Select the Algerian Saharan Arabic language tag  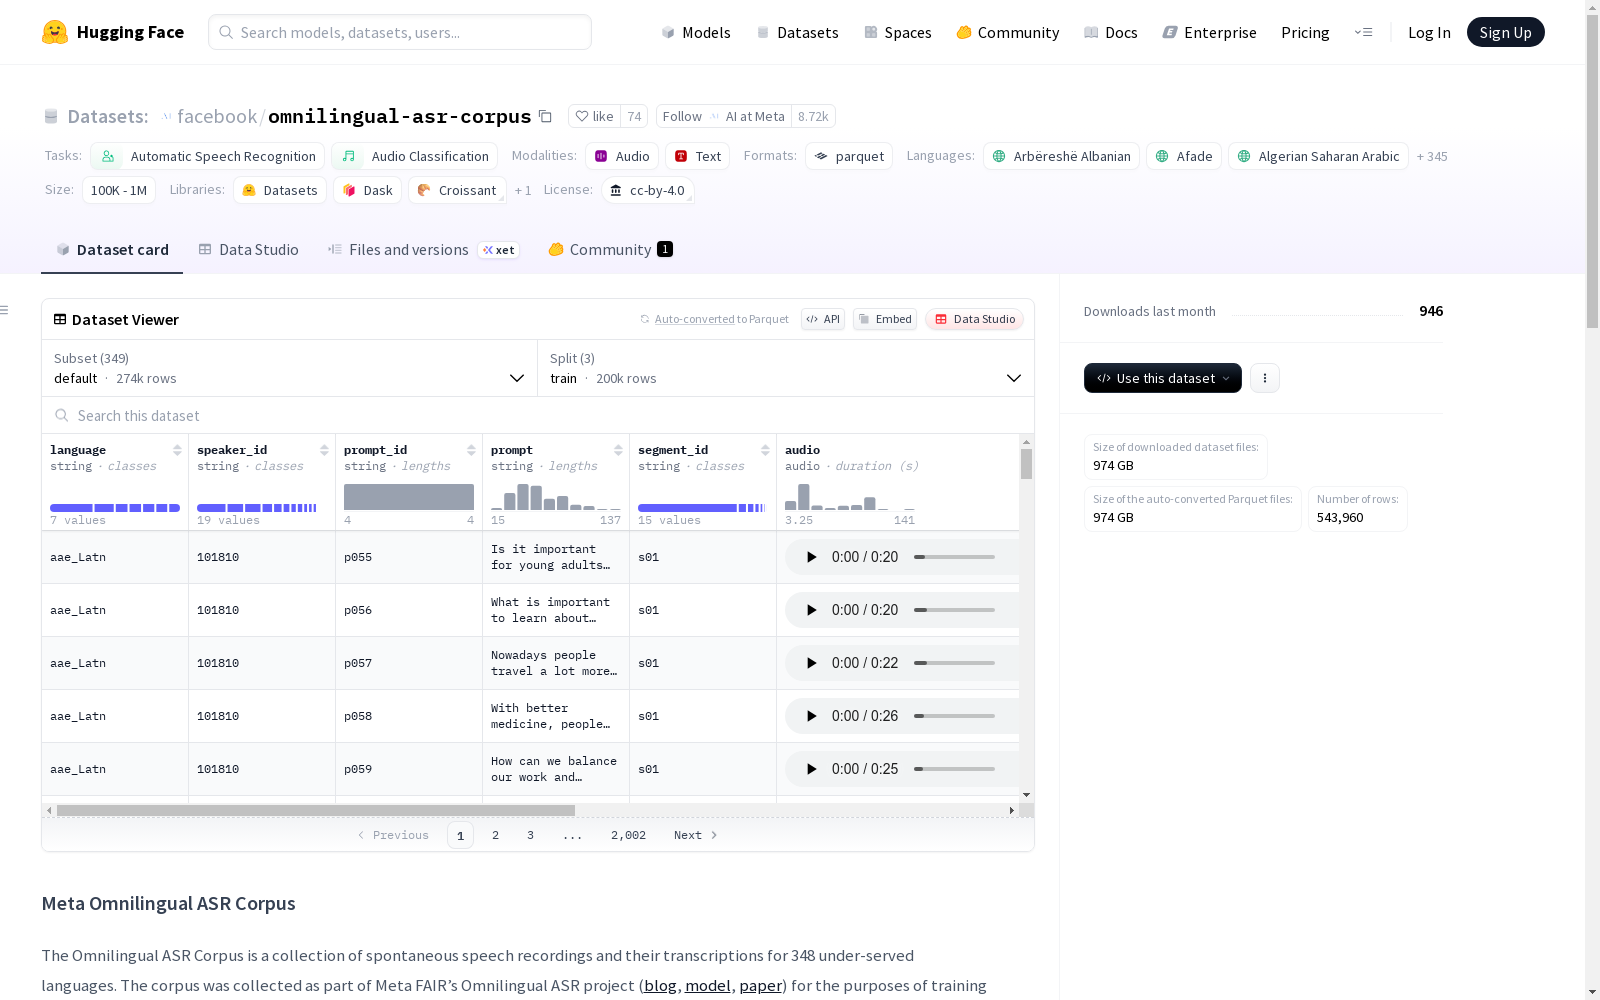[1318, 156]
